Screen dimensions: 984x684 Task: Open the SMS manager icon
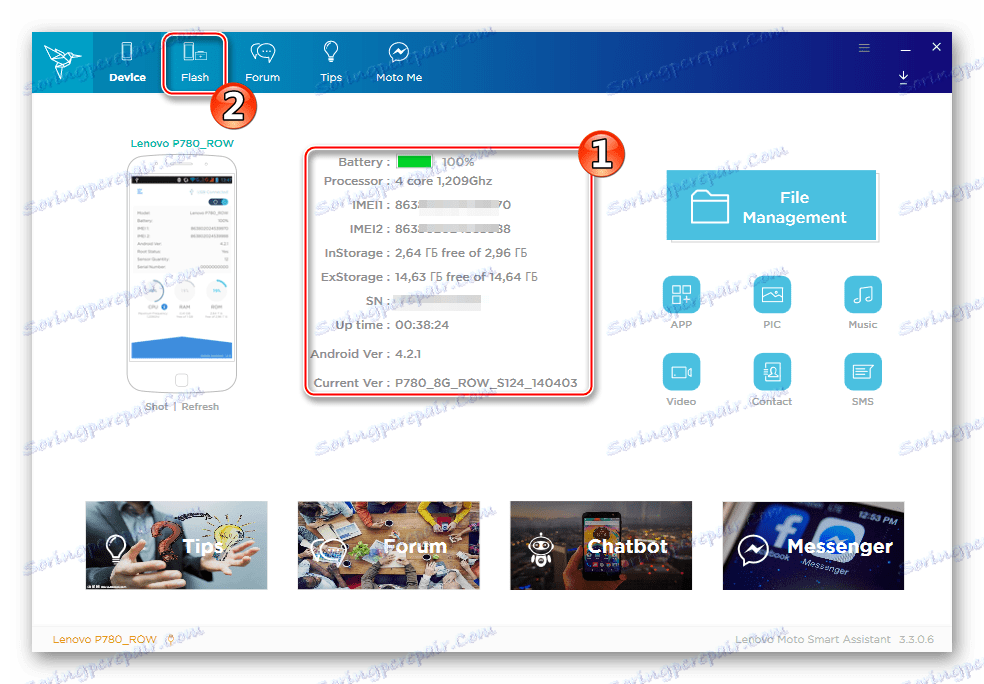[863, 371]
